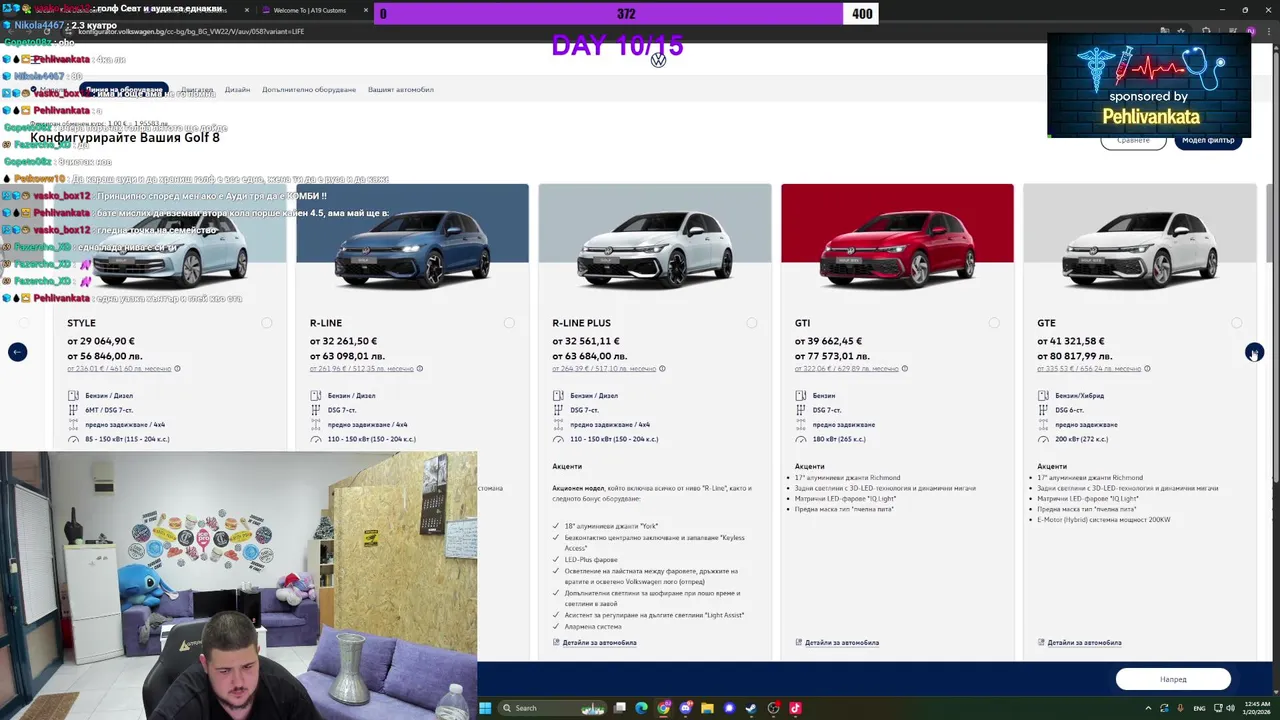Open info icon beside STYLE monthly price

pyautogui.click(x=177, y=368)
